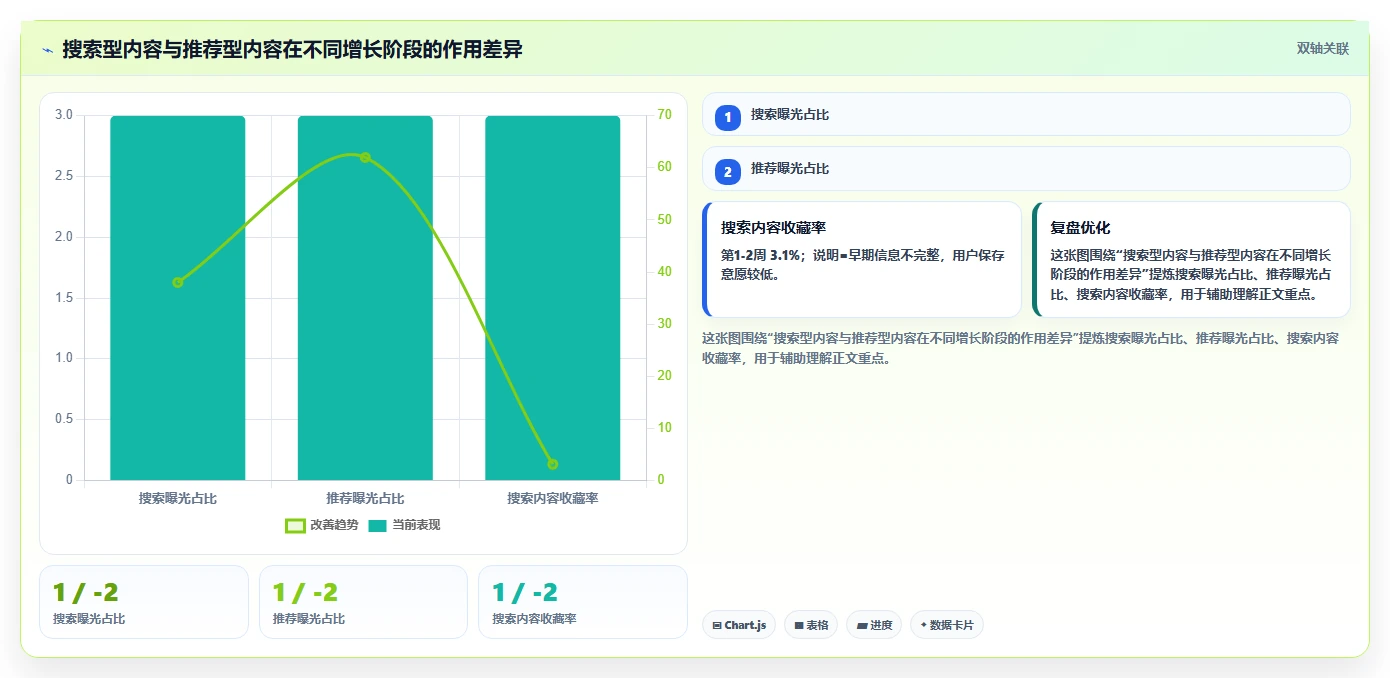Screen dimensions: 1390x678
Task: Click the 推荐曝光占比 bar in chart
Action: pyautogui.click(x=365, y=298)
